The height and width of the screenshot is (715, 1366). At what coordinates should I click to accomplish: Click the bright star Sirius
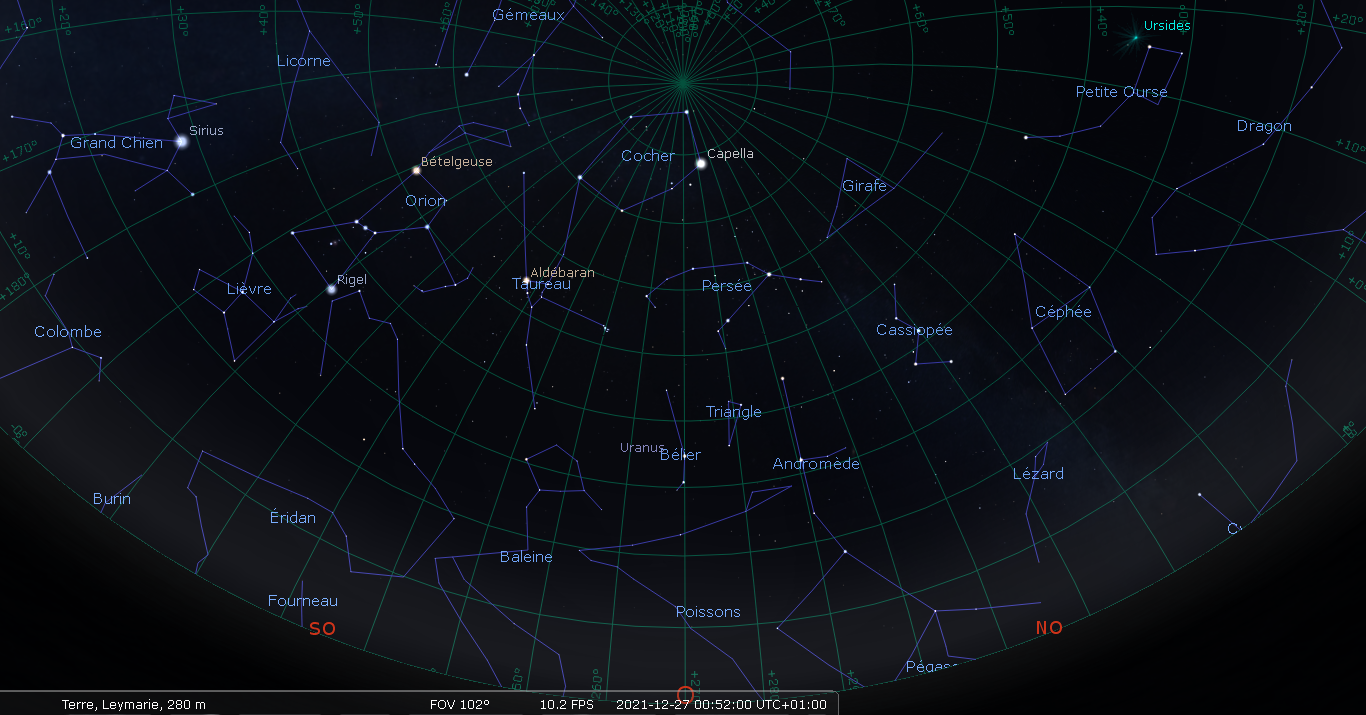tap(182, 142)
